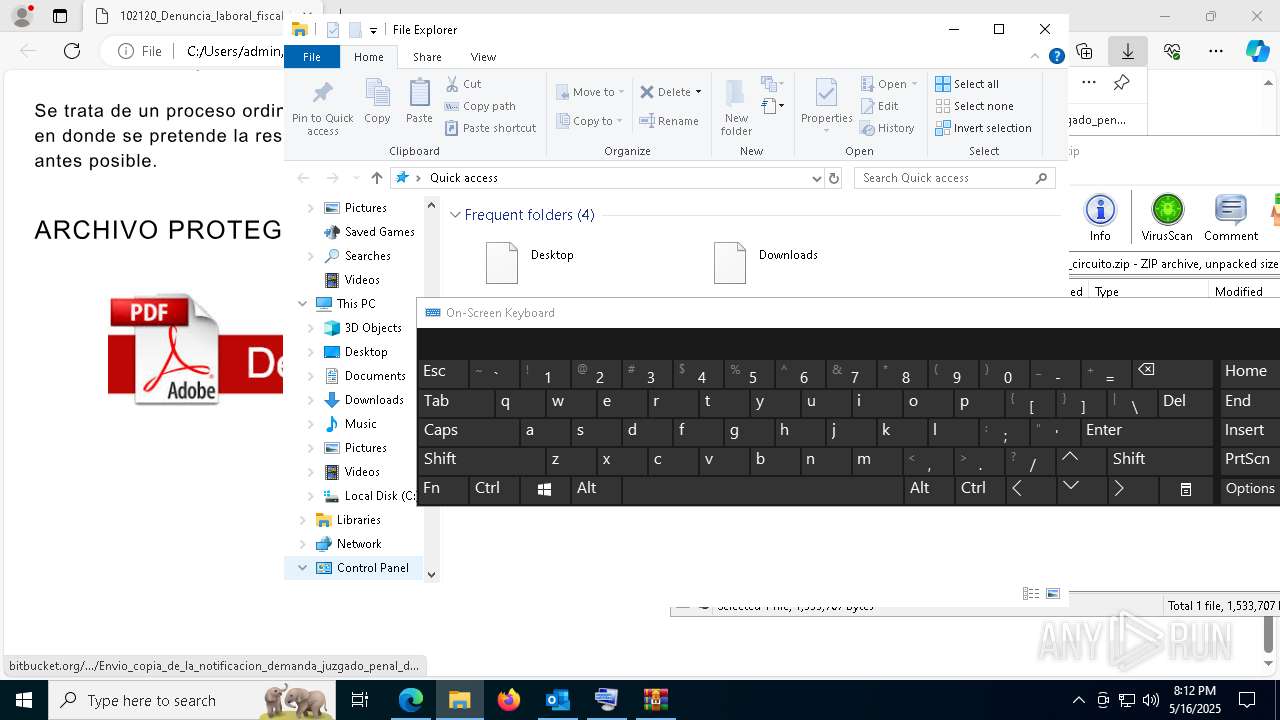Expand the Libraries tree node
The height and width of the screenshot is (720, 1280).
[x=303, y=520]
